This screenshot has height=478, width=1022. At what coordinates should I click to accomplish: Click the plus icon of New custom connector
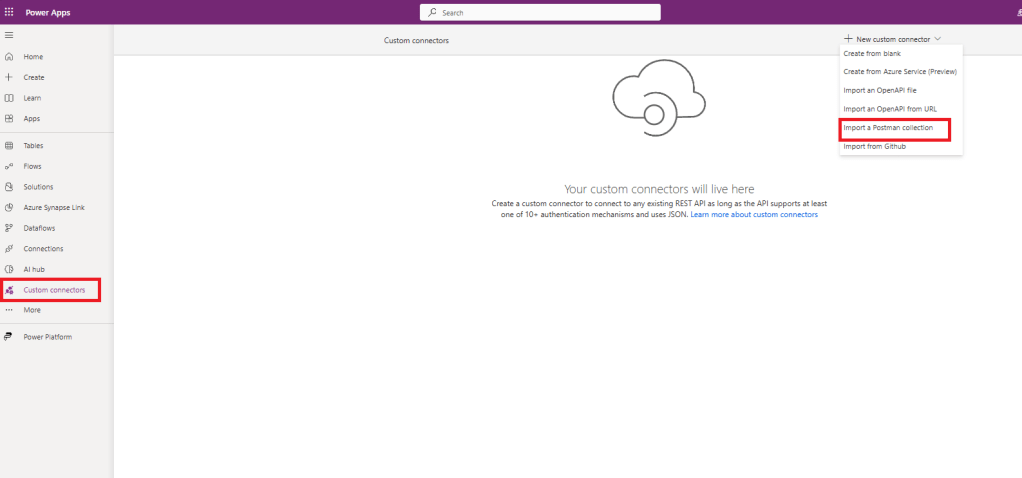point(848,39)
